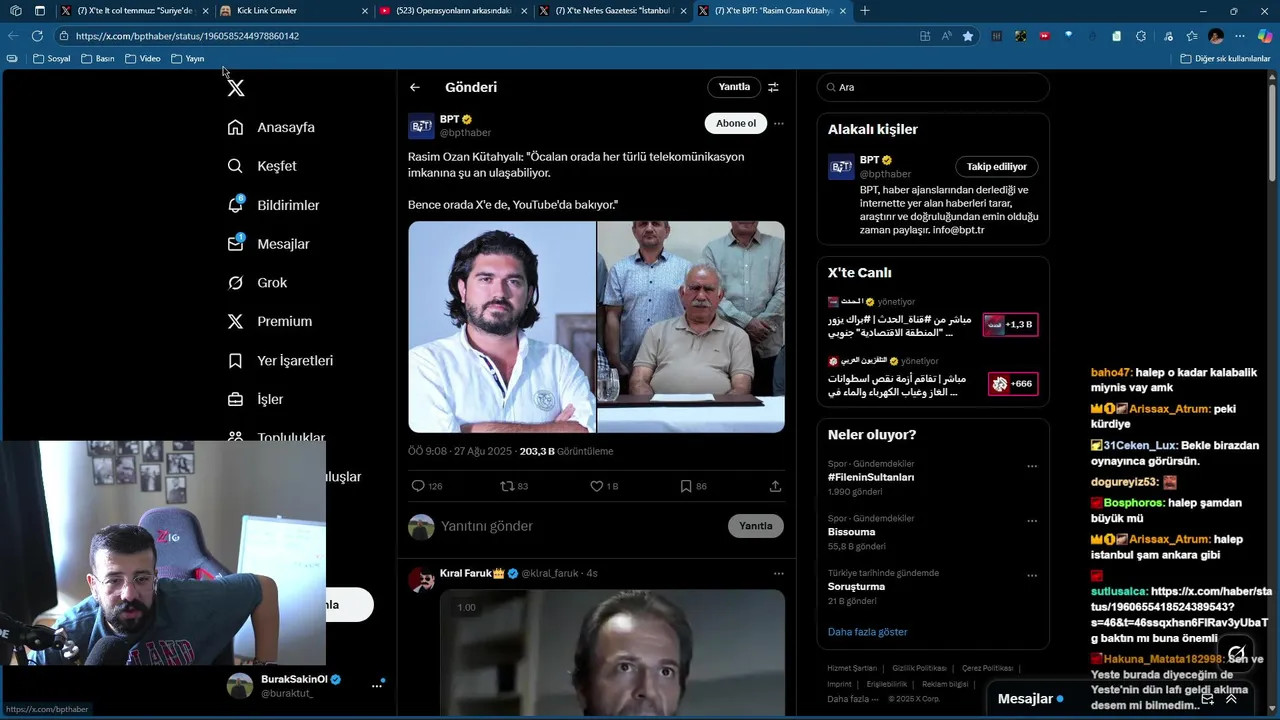Image resolution: width=1280 pixels, height=720 pixels.
Task: Open browser profile avatar
Action: click(x=1216, y=36)
